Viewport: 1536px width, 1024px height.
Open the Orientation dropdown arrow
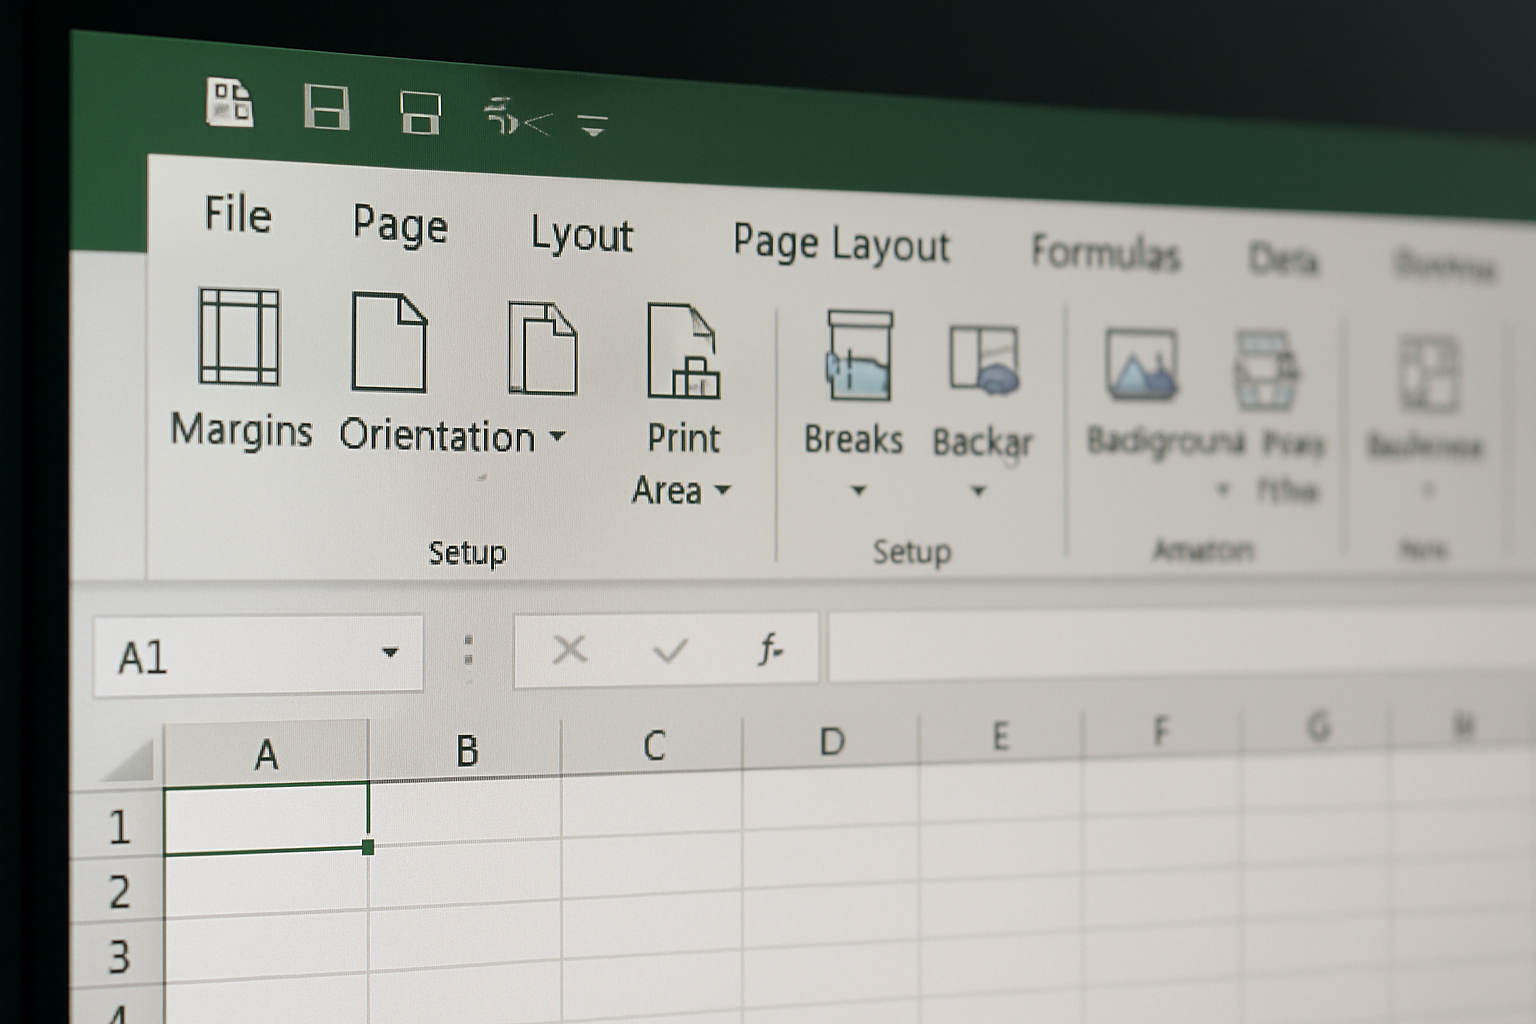[560, 437]
